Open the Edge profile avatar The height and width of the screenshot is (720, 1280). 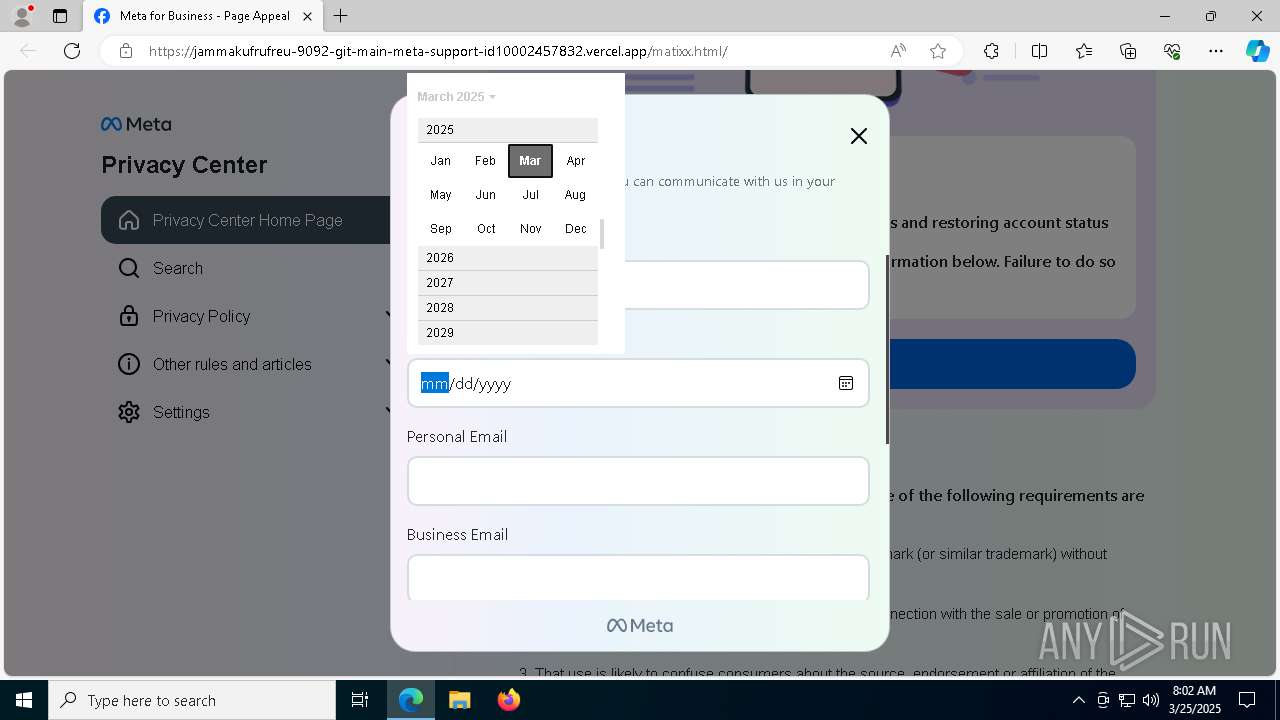point(22,16)
